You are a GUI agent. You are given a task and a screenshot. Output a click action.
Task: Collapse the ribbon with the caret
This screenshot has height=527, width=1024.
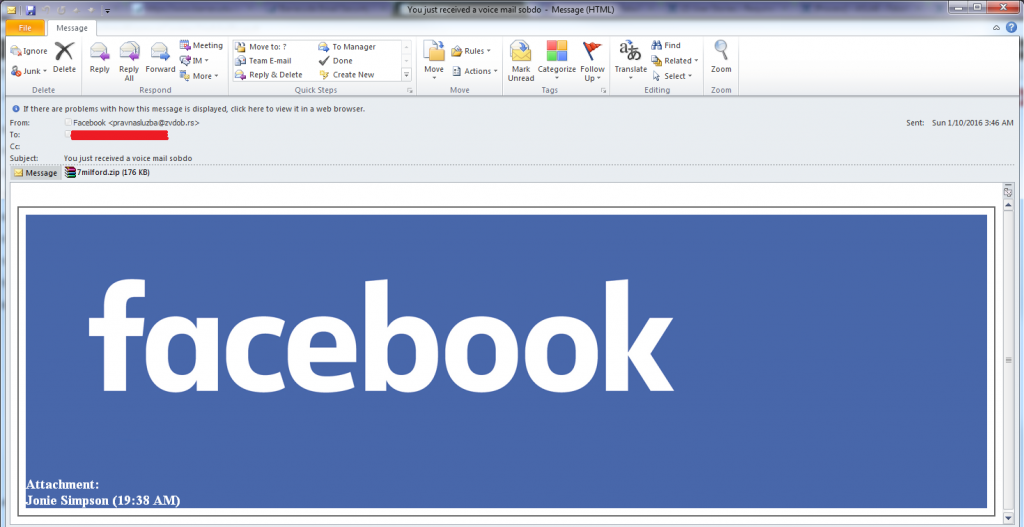pos(996,27)
